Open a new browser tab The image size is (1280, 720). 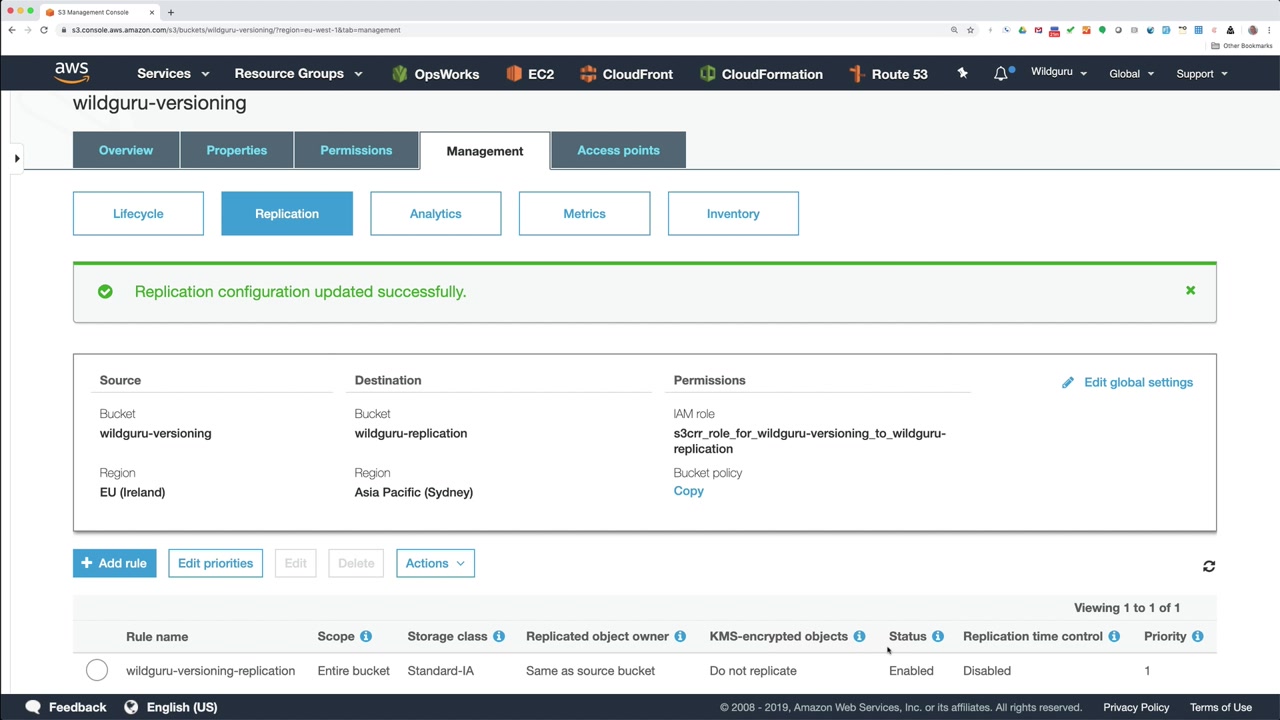(171, 12)
